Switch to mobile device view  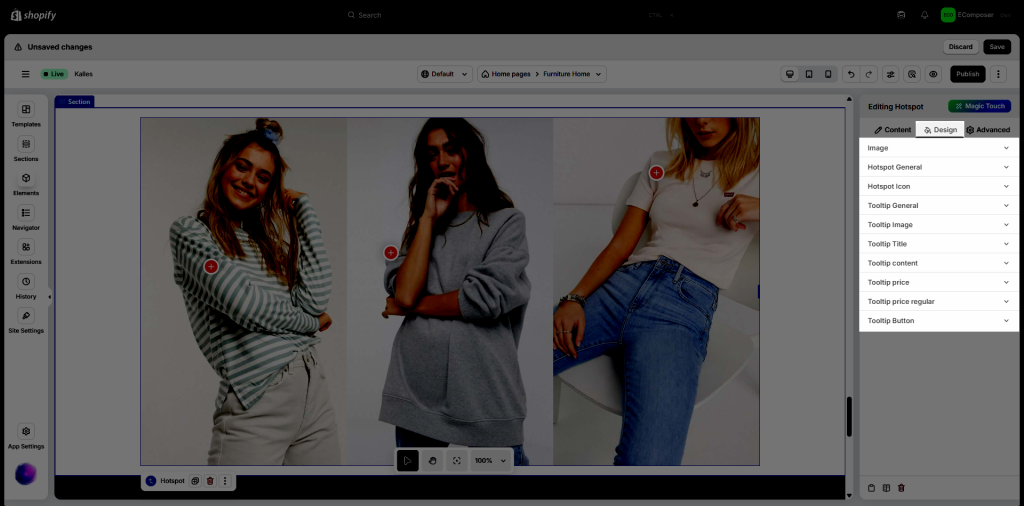click(828, 74)
